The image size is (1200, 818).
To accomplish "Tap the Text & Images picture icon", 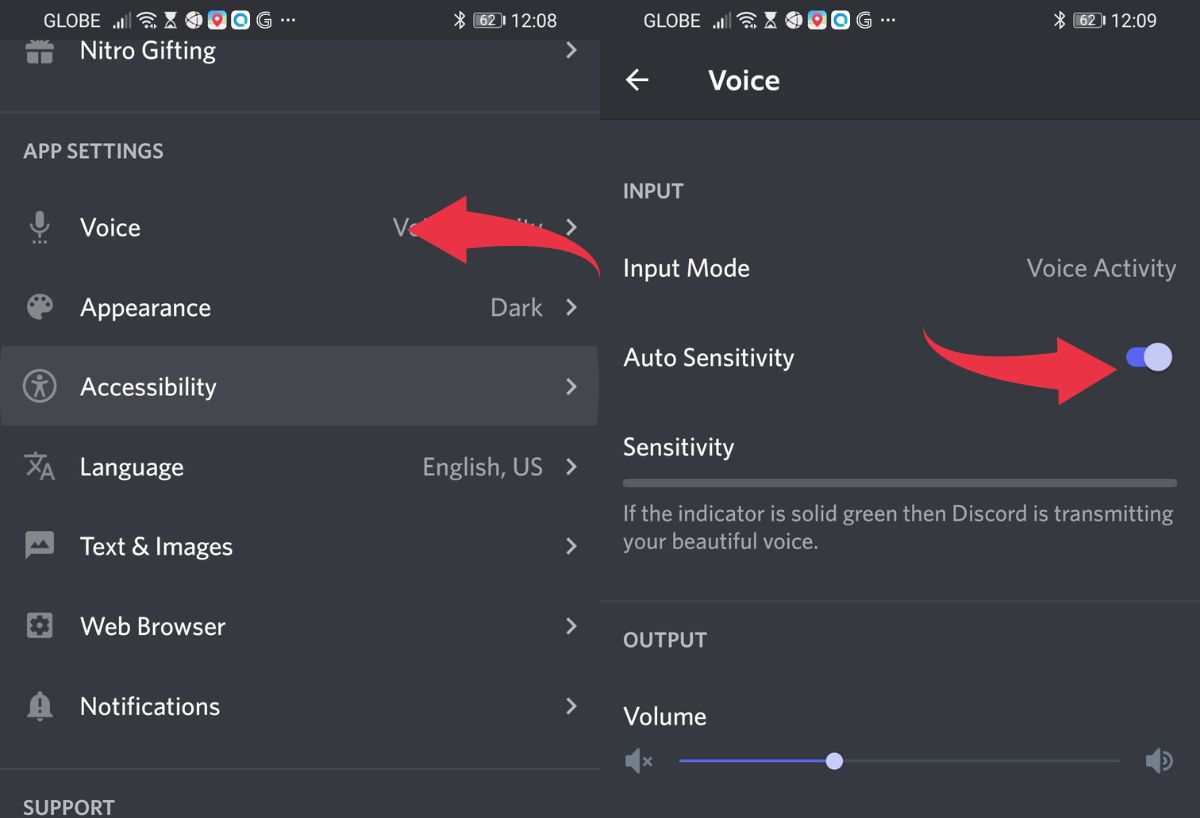I will pos(40,546).
